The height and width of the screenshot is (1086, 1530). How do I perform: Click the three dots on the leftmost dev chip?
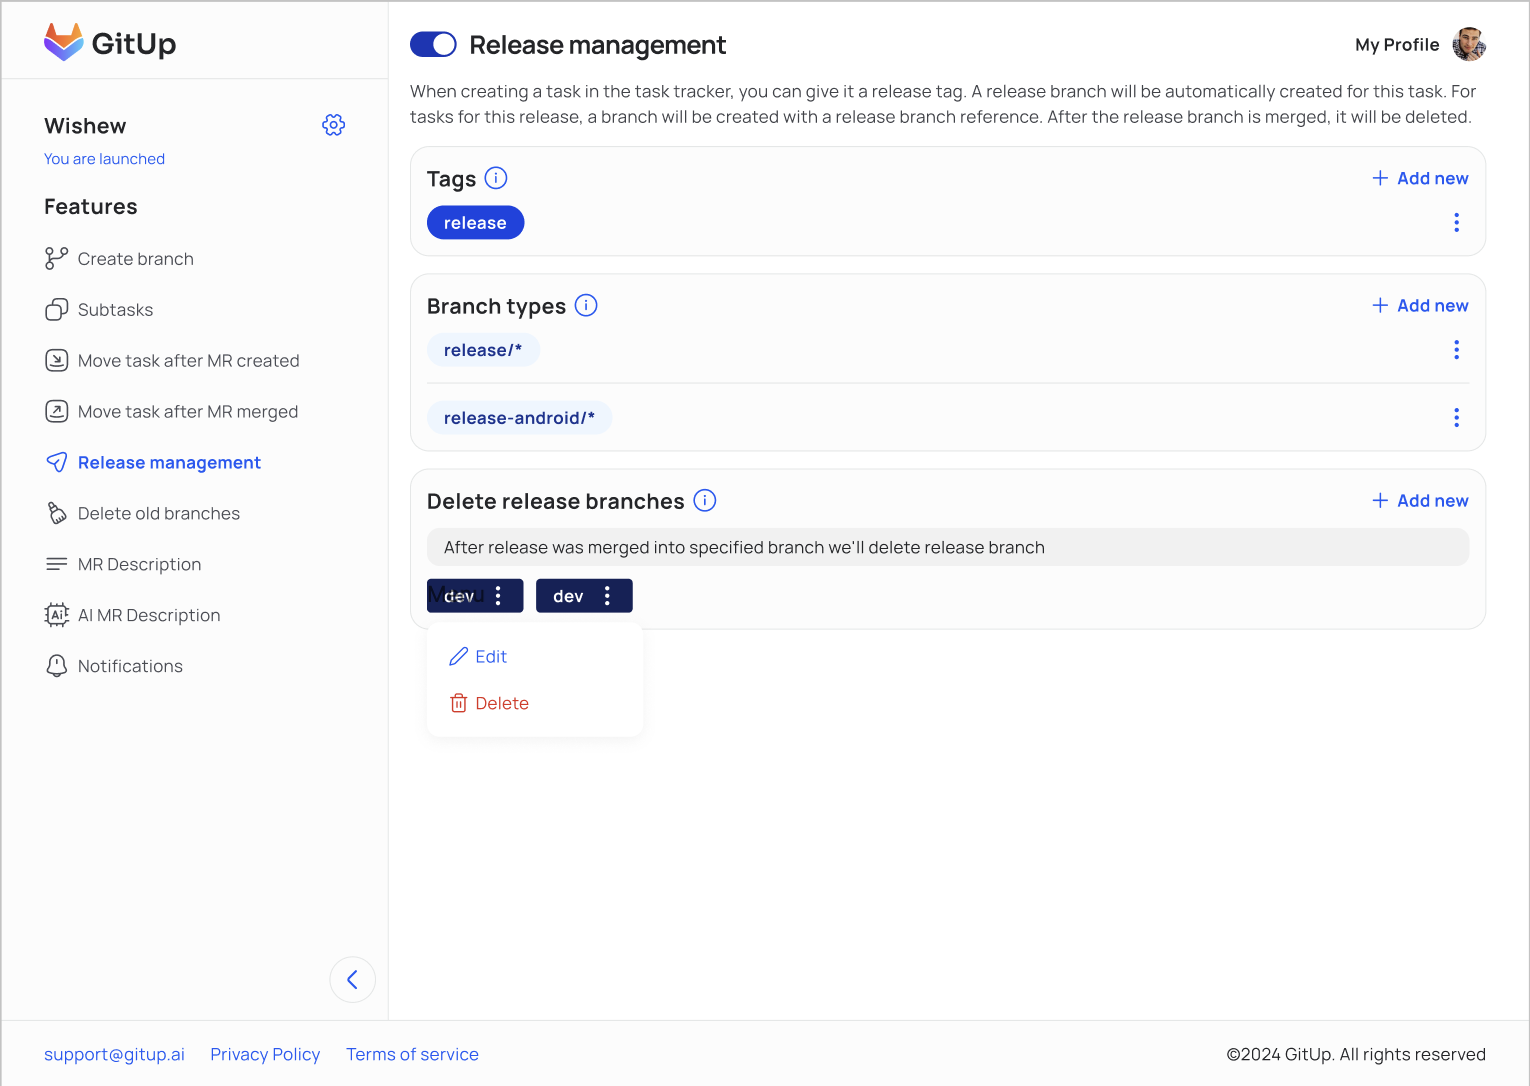[x=498, y=596]
